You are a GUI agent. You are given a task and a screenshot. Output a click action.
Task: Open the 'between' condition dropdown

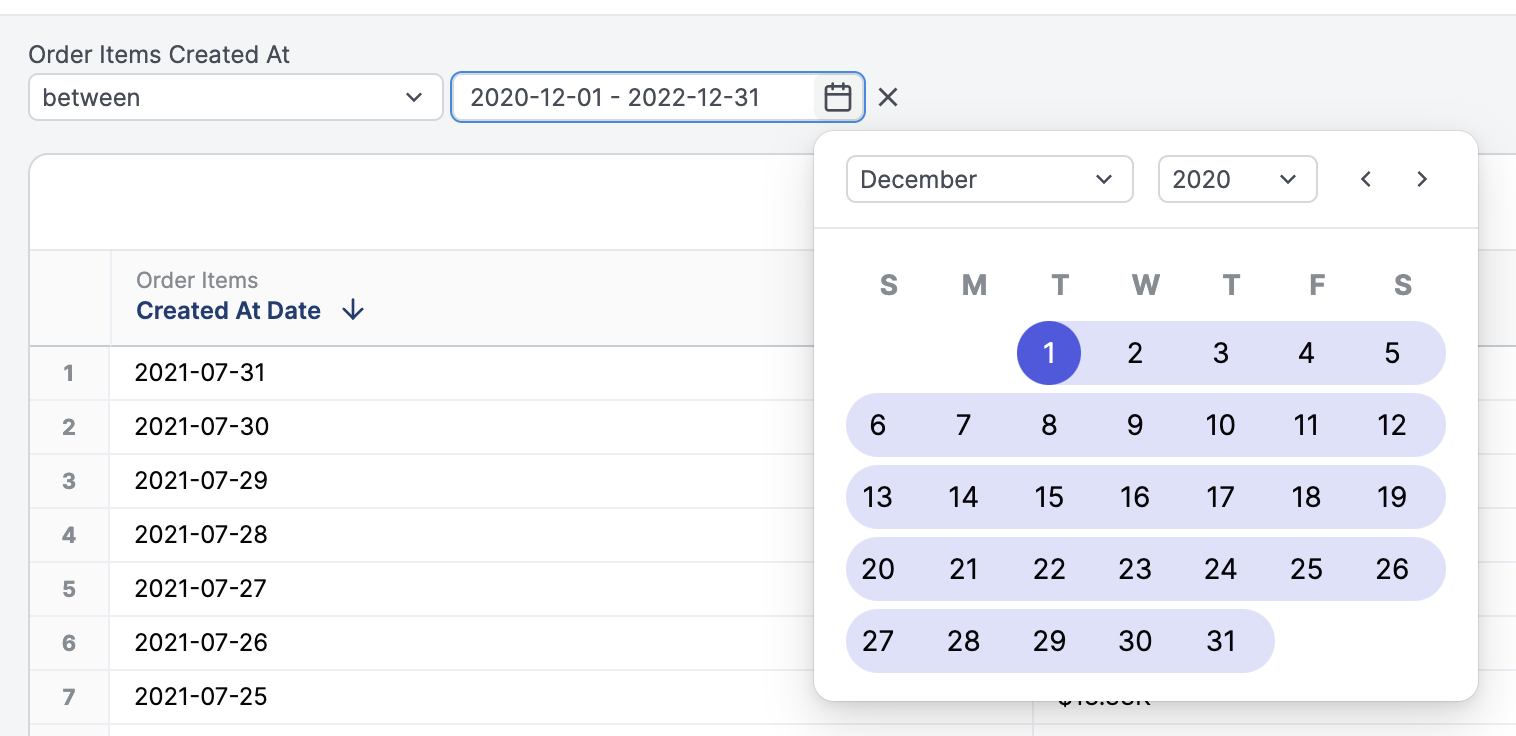(235, 98)
